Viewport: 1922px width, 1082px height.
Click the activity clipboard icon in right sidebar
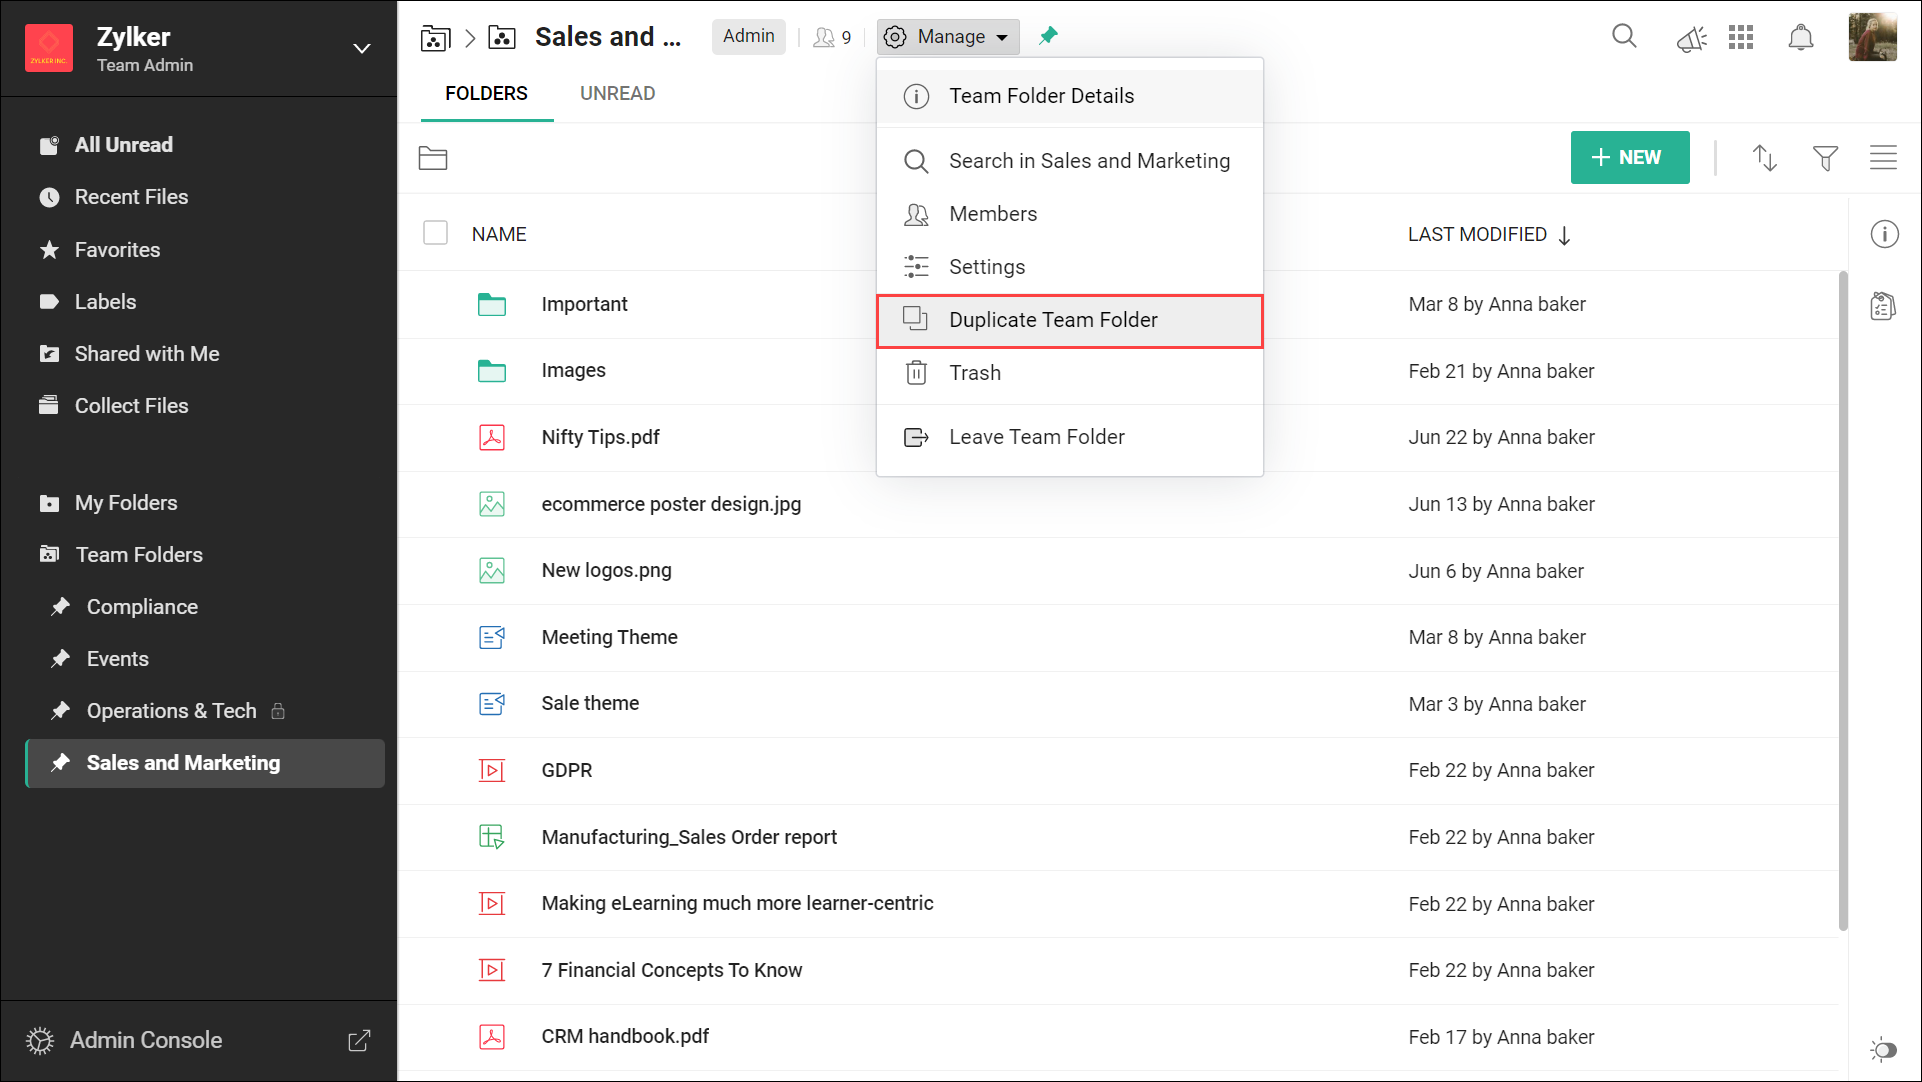[1884, 306]
